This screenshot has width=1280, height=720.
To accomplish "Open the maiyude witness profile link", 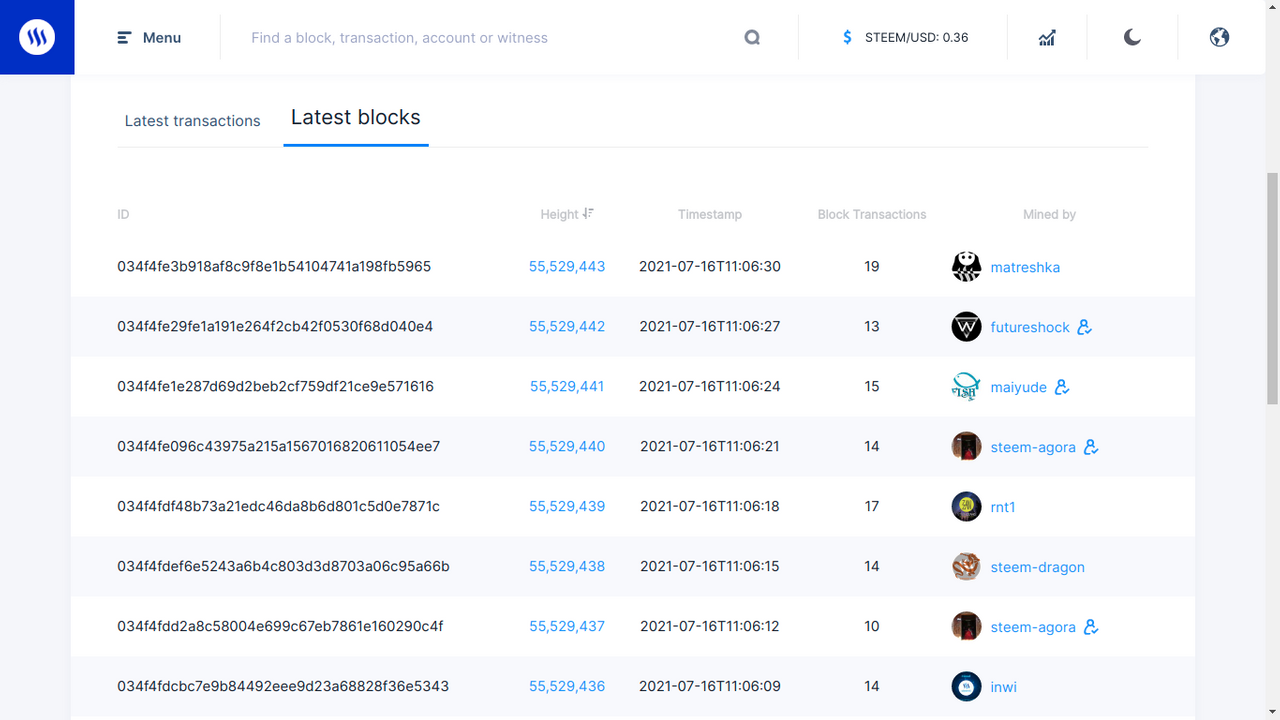I will (x=1018, y=387).
